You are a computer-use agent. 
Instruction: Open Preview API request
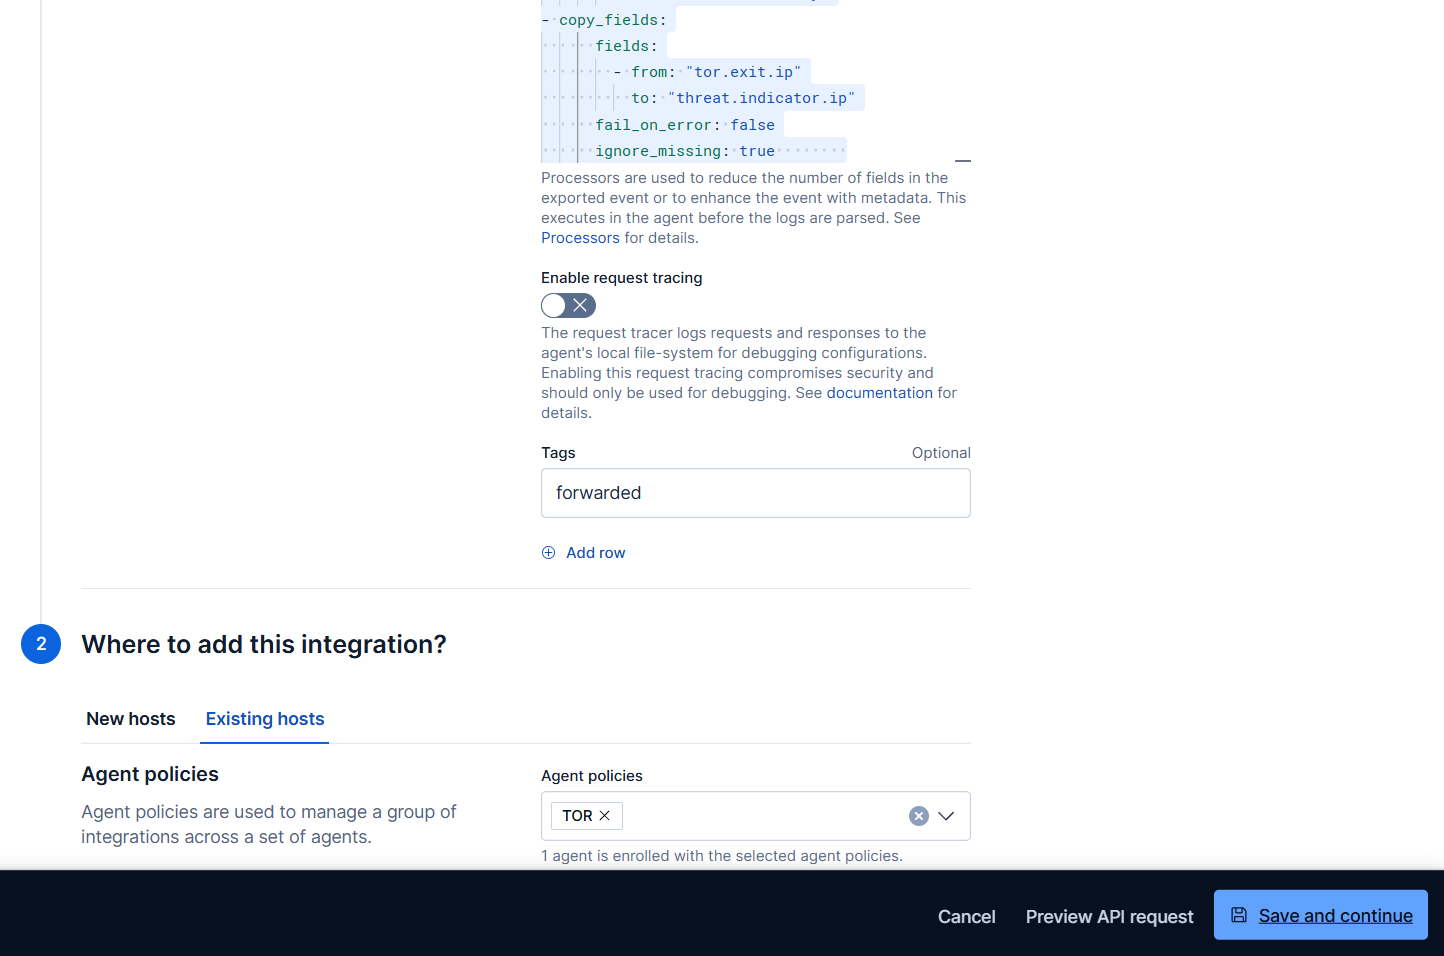[1109, 917]
